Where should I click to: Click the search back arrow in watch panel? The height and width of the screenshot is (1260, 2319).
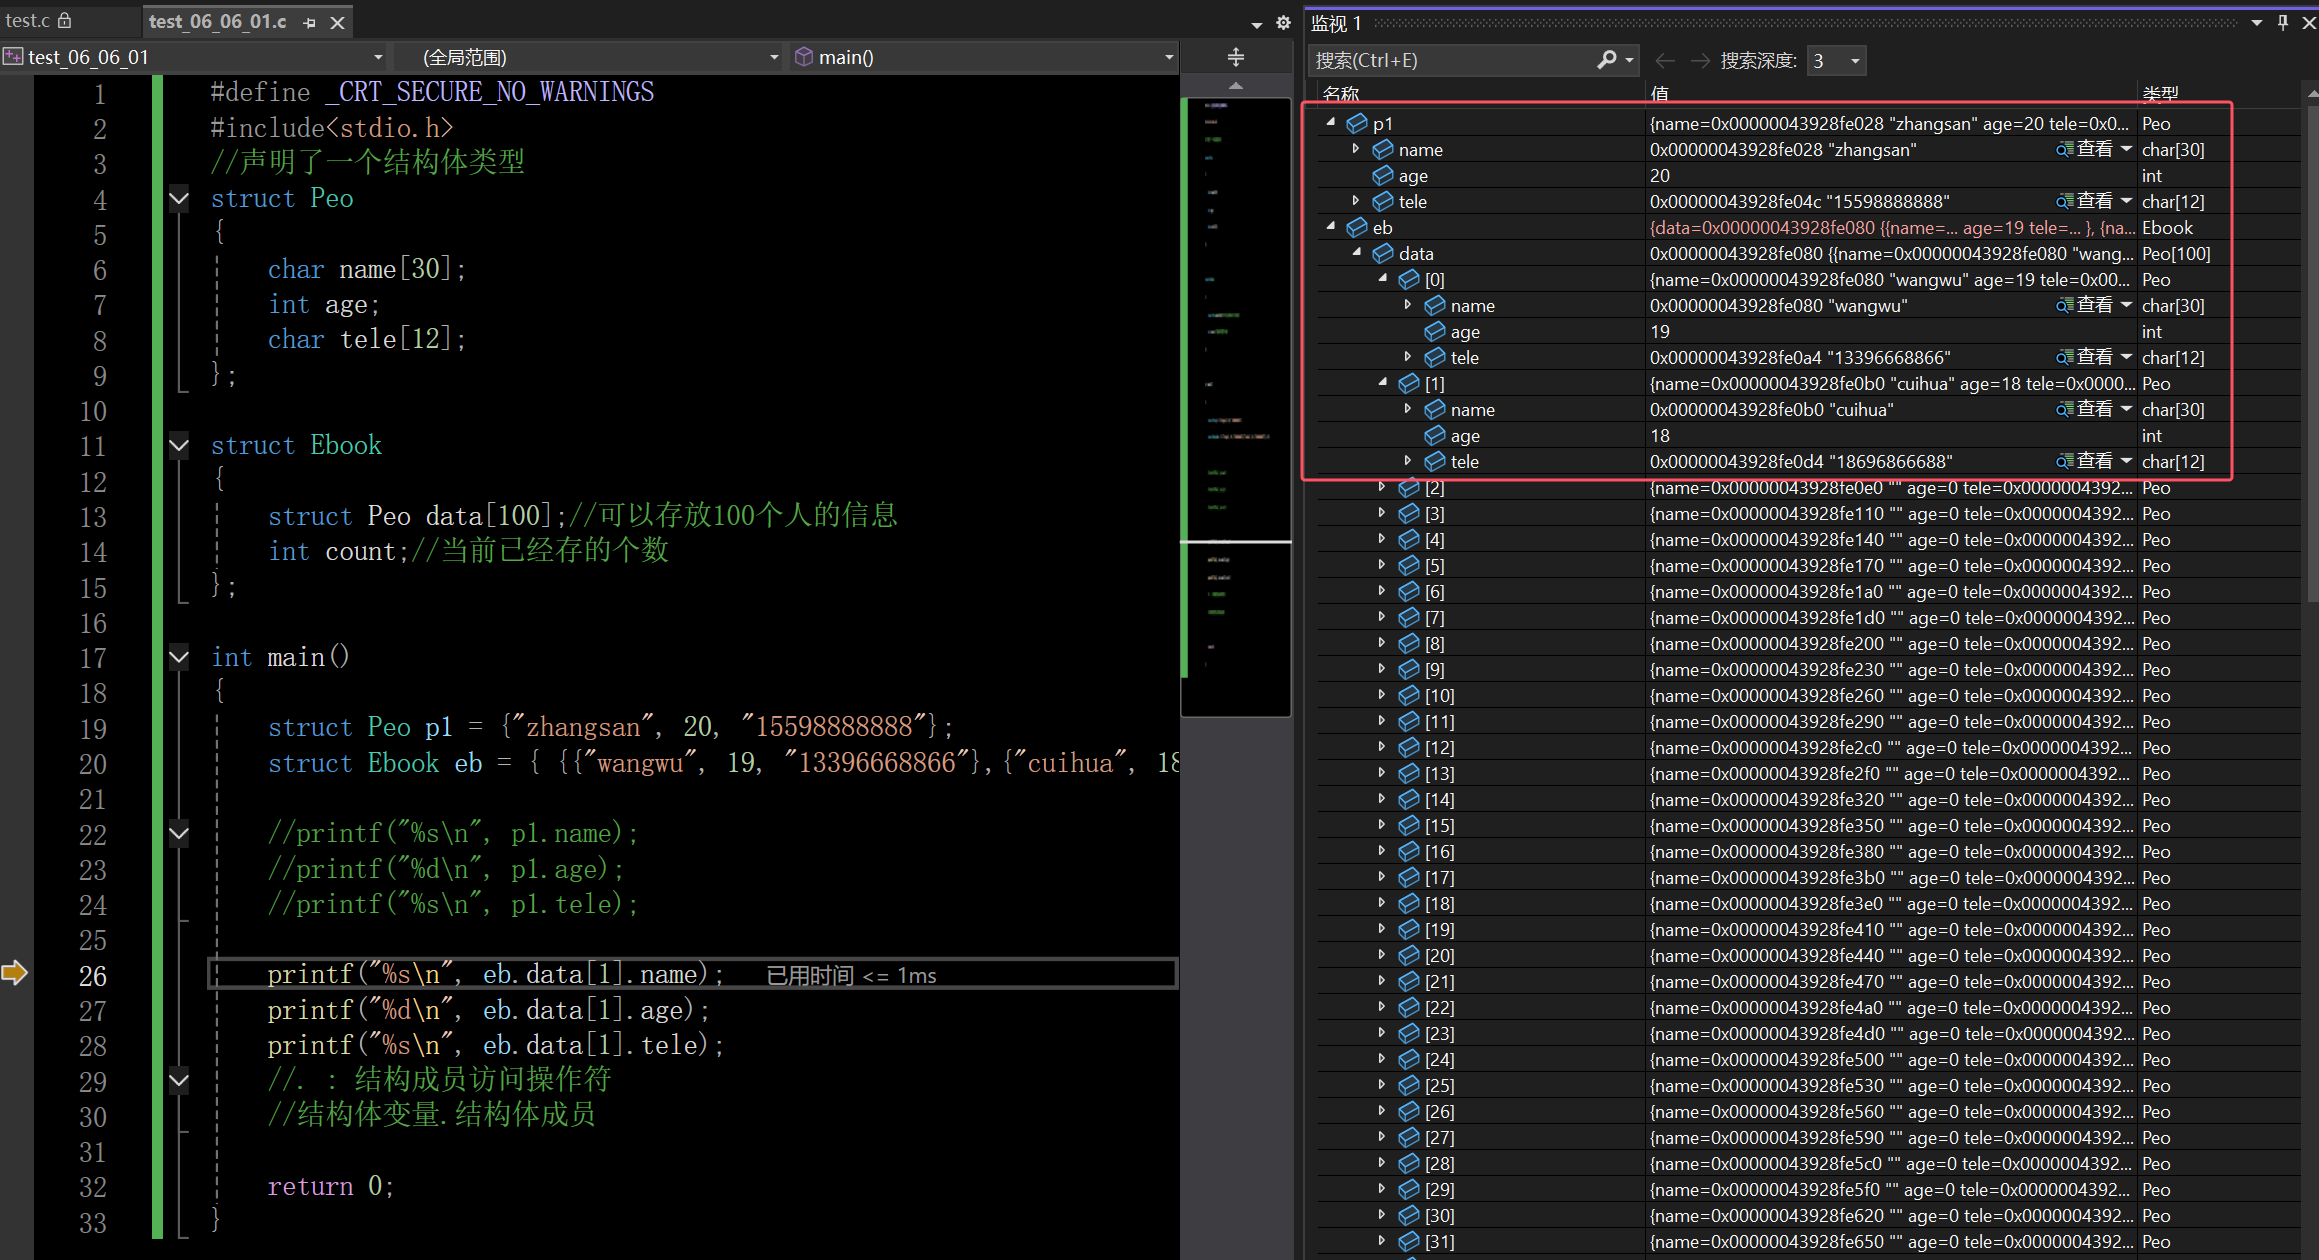[1665, 60]
